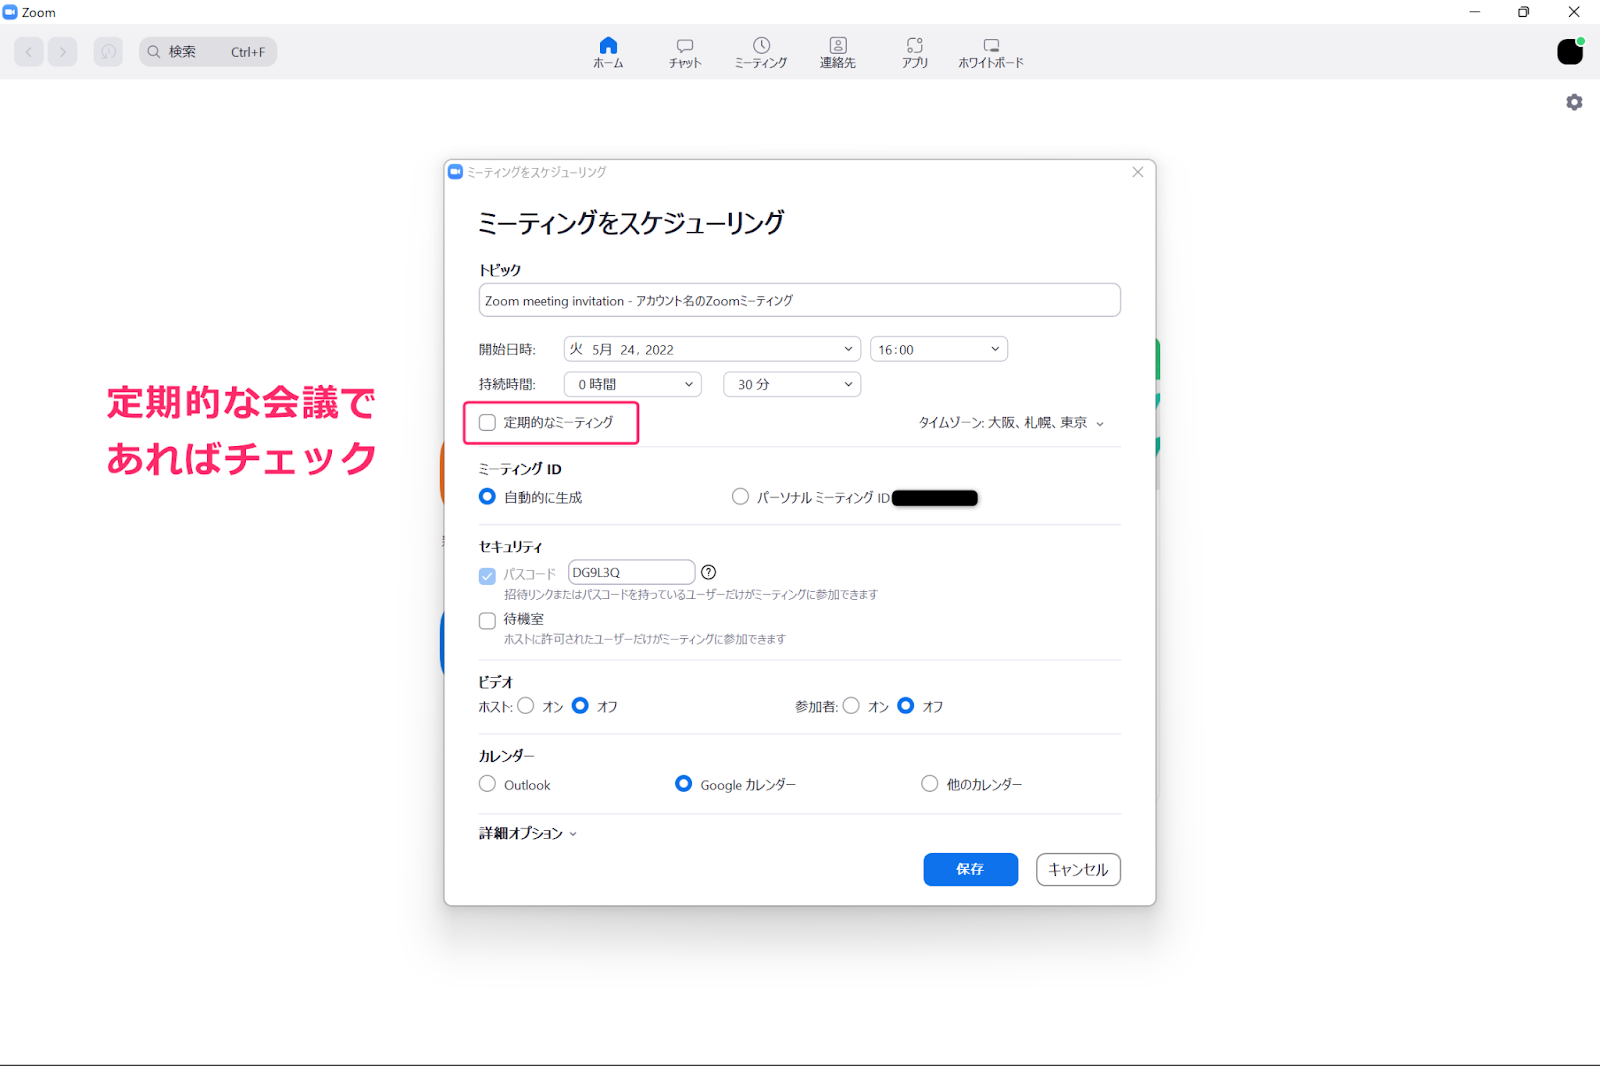Open the profile avatar menu

[1570, 51]
